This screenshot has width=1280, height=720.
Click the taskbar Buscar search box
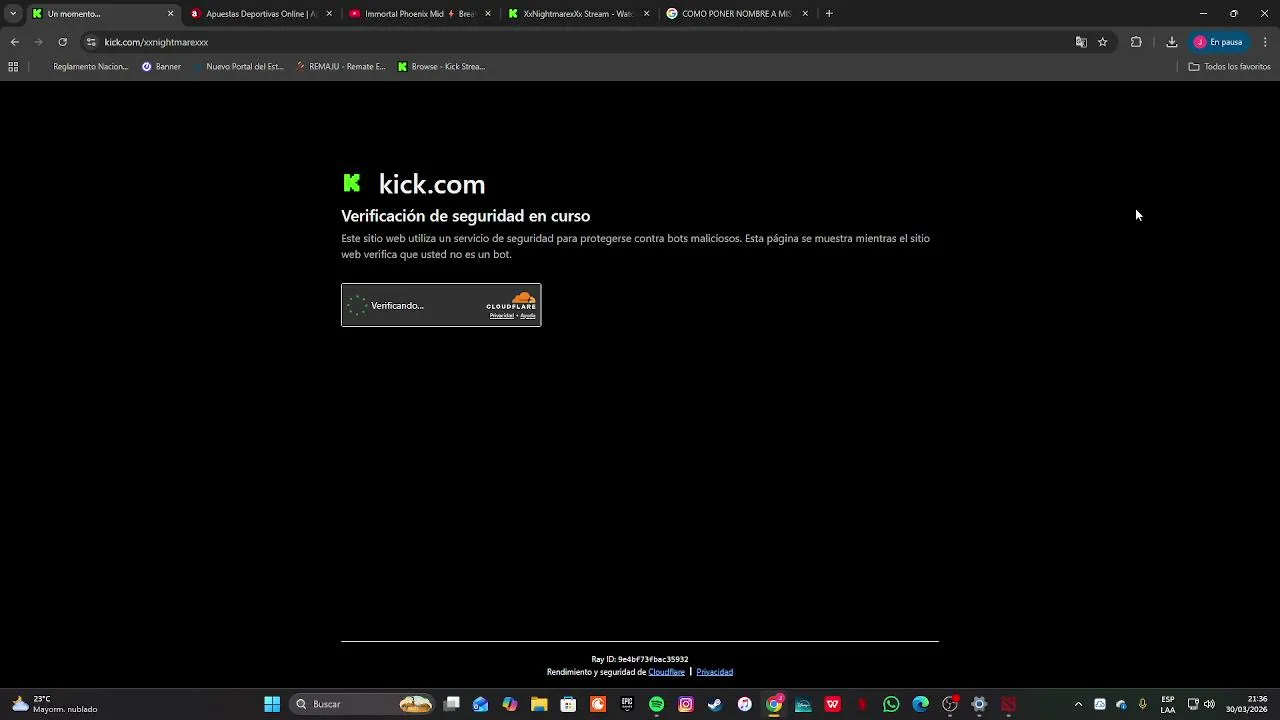click(x=362, y=704)
